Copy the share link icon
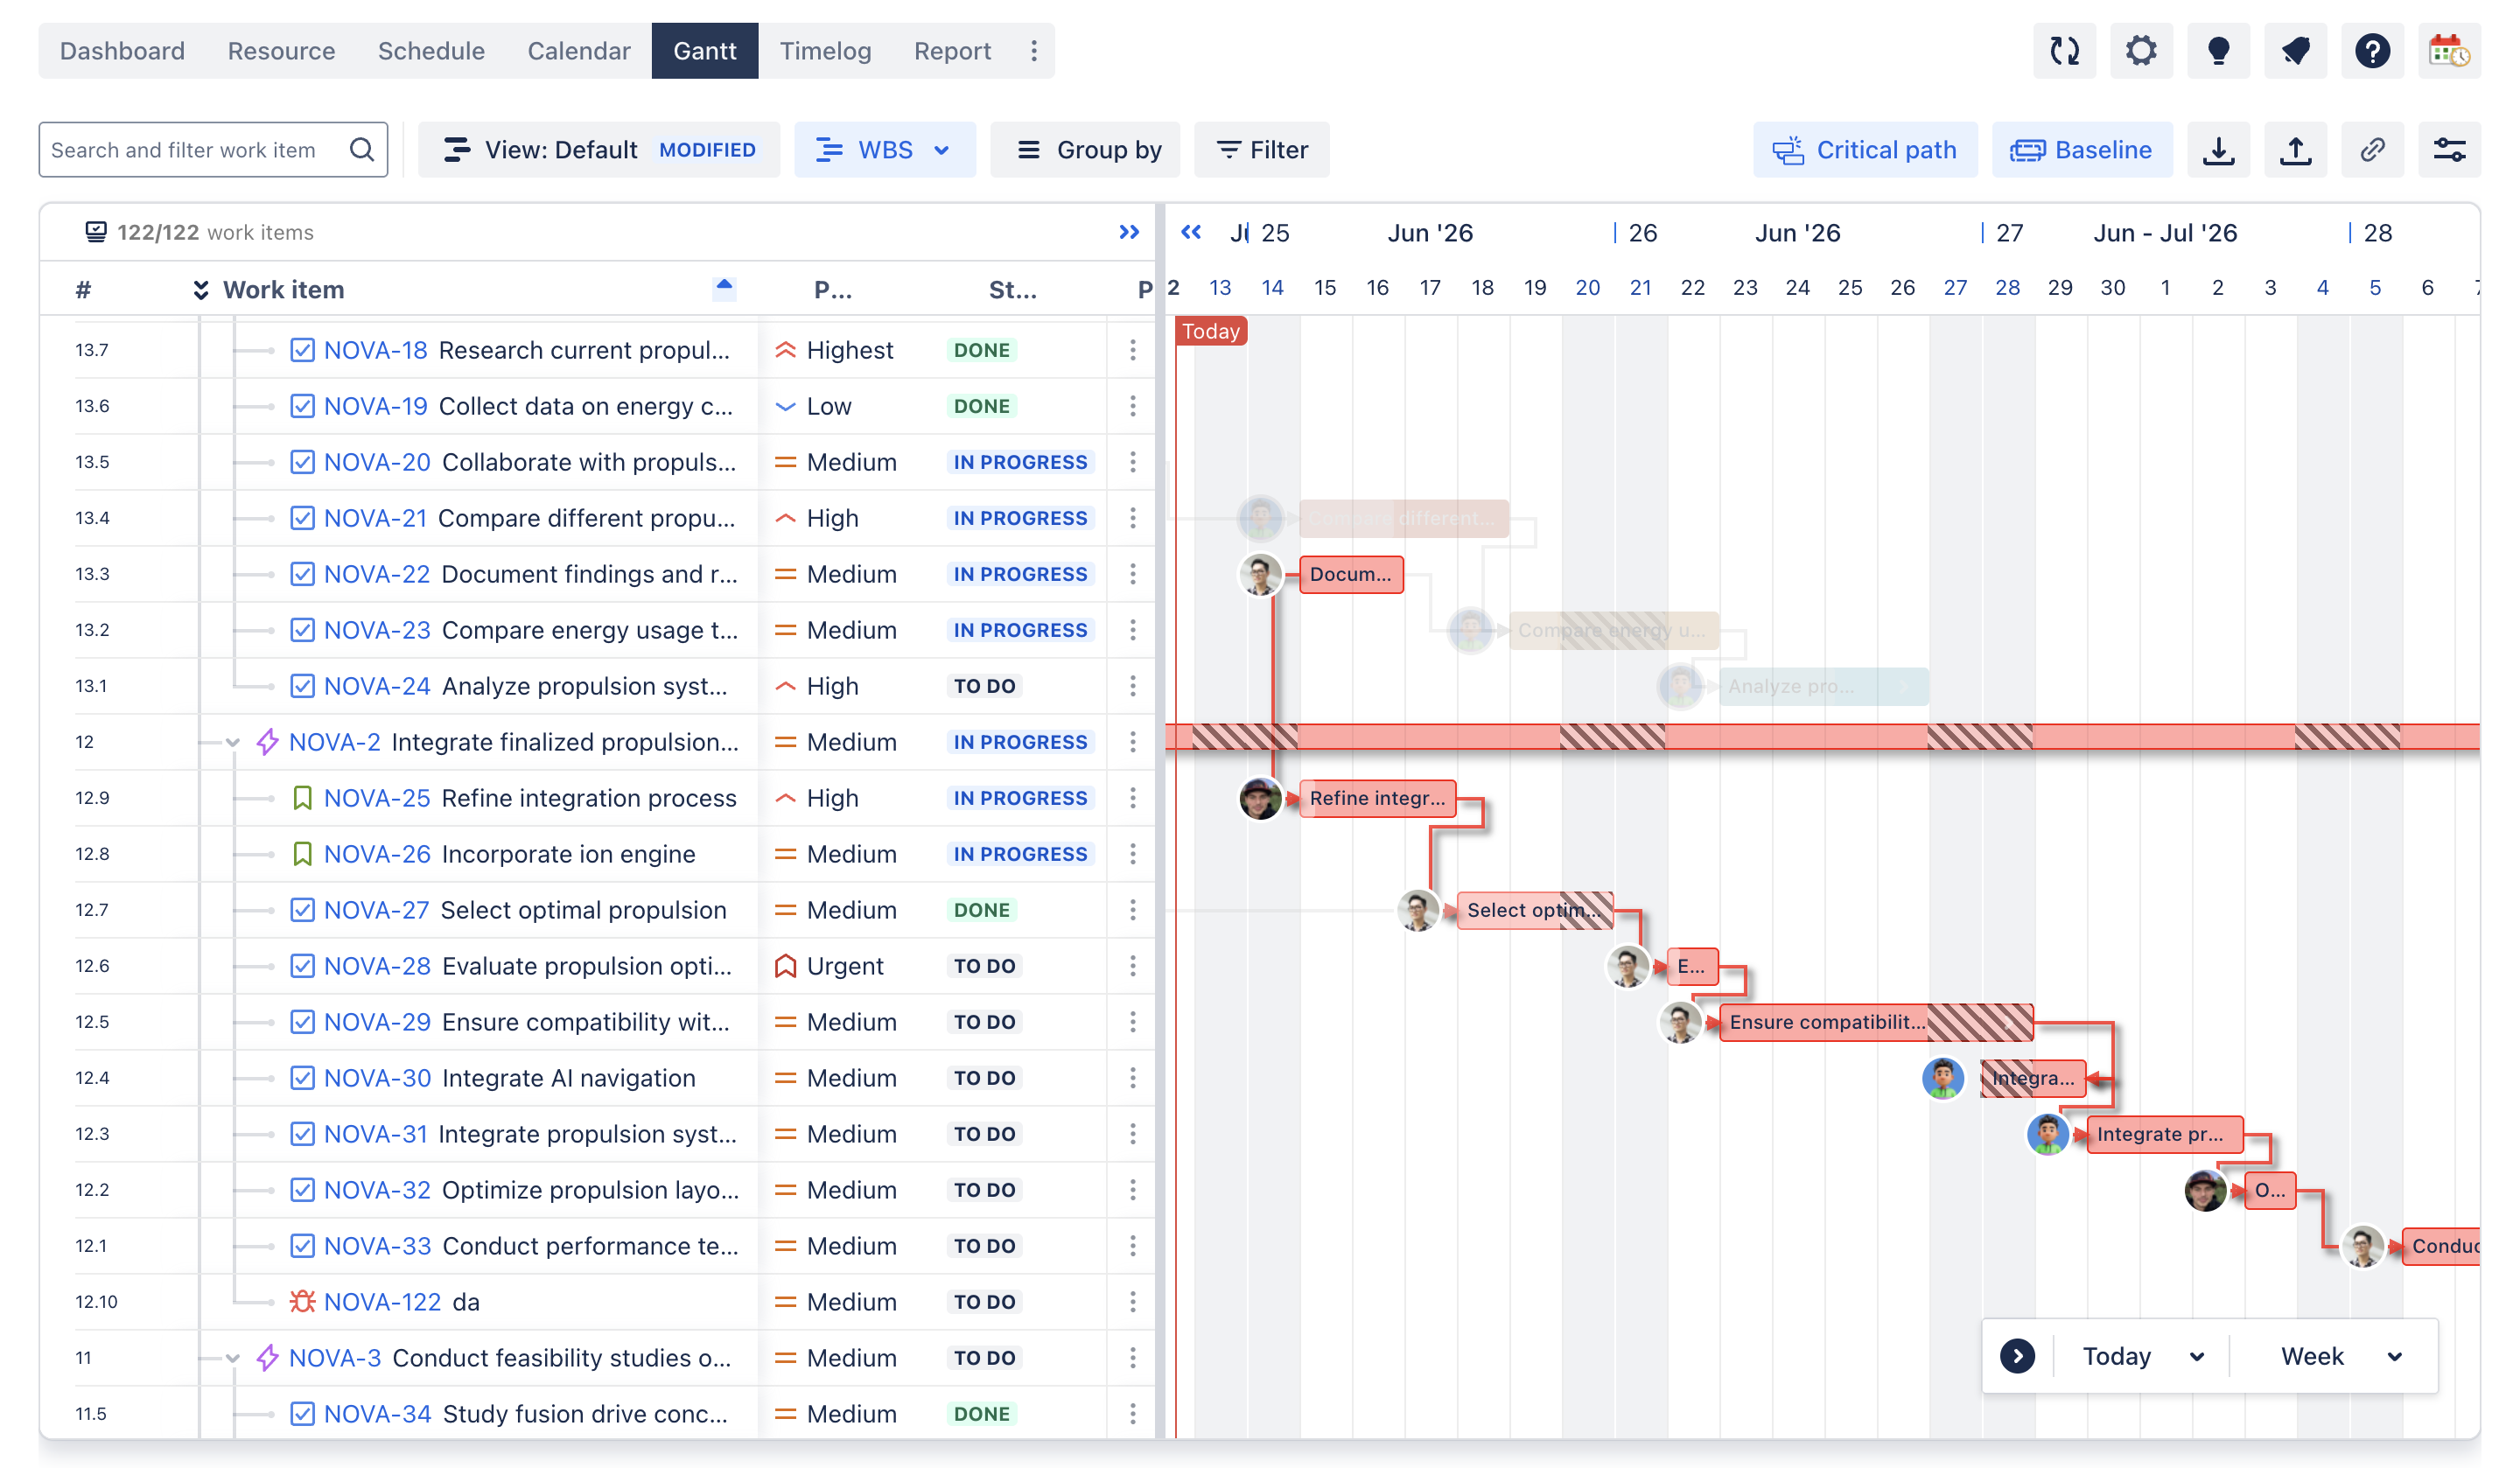2520x1468 pixels. pyautogui.click(x=2372, y=150)
